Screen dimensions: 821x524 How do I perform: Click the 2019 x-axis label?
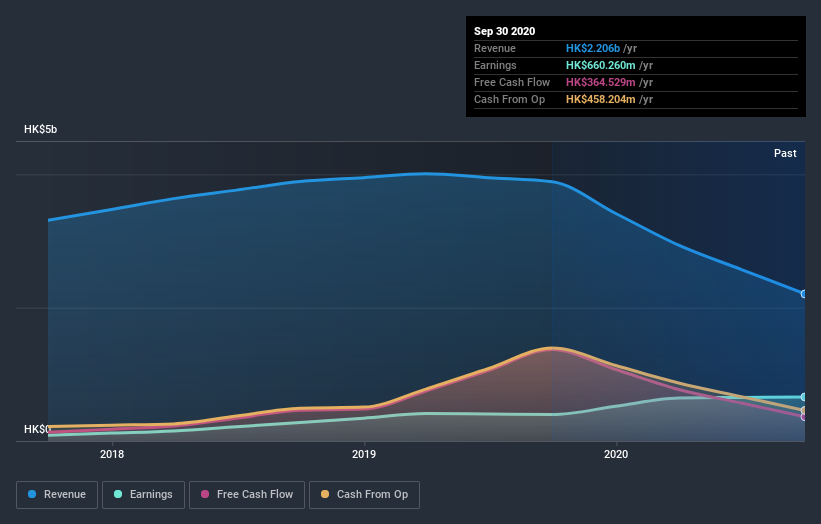coord(364,454)
